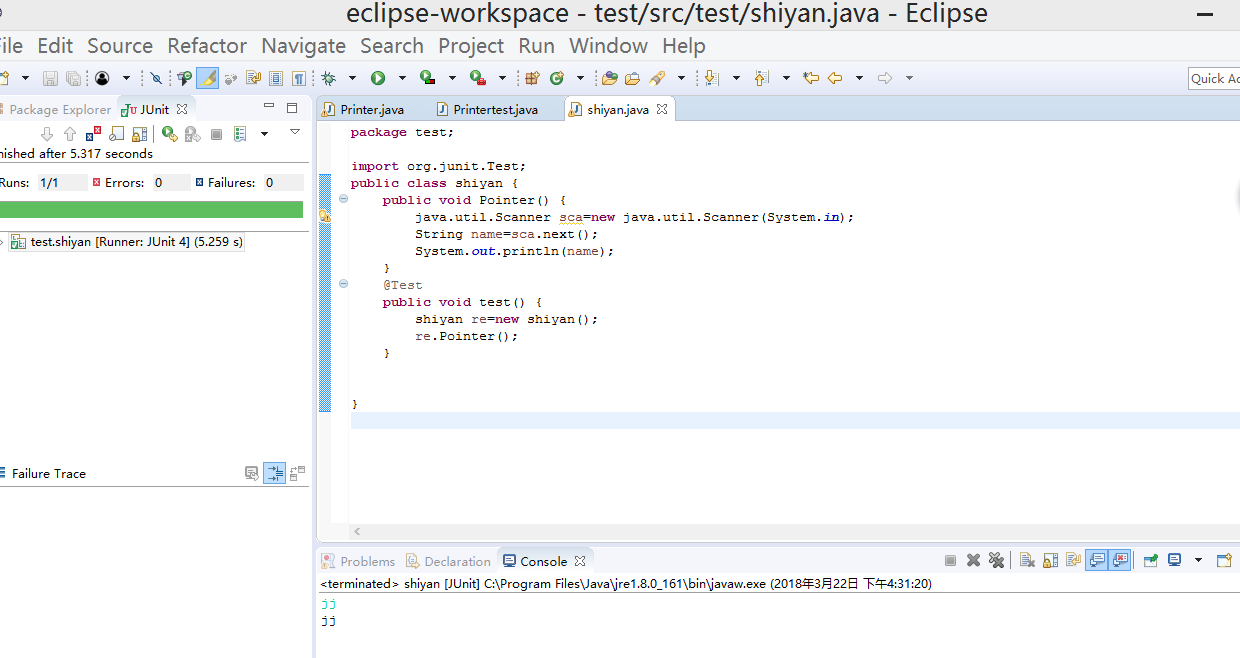Go to Last Edit Location
Image resolution: width=1240 pixels, height=658 pixels.
click(811, 78)
